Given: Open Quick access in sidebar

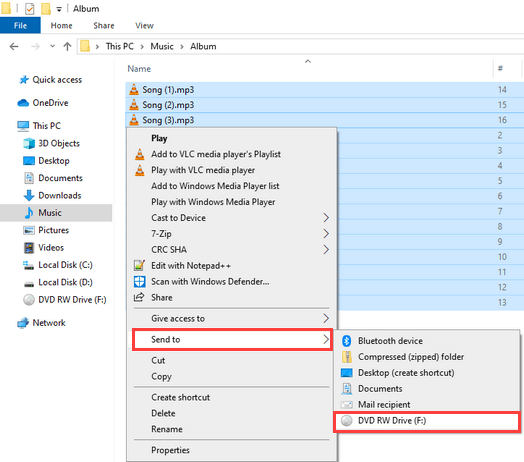Looking at the screenshot, I should (x=57, y=80).
